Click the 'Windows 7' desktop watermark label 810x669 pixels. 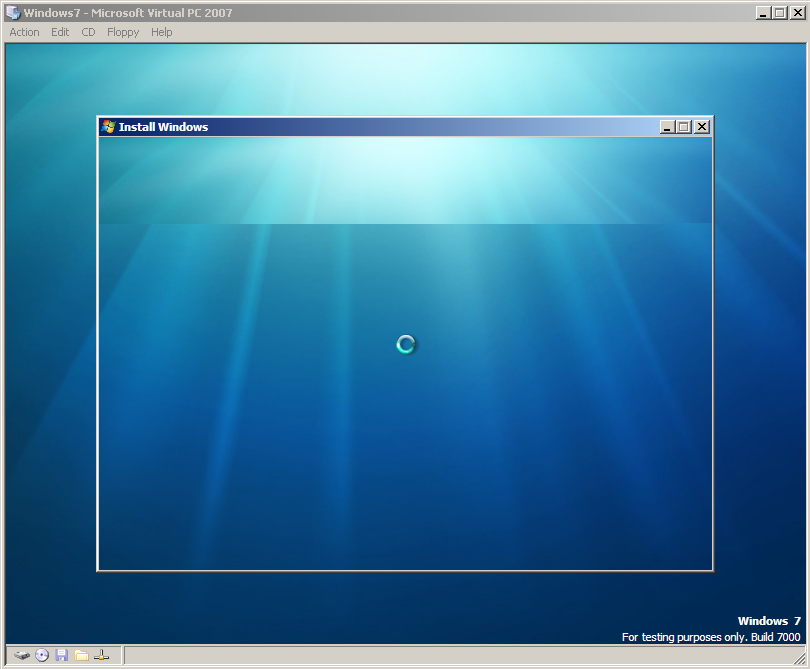coord(769,621)
